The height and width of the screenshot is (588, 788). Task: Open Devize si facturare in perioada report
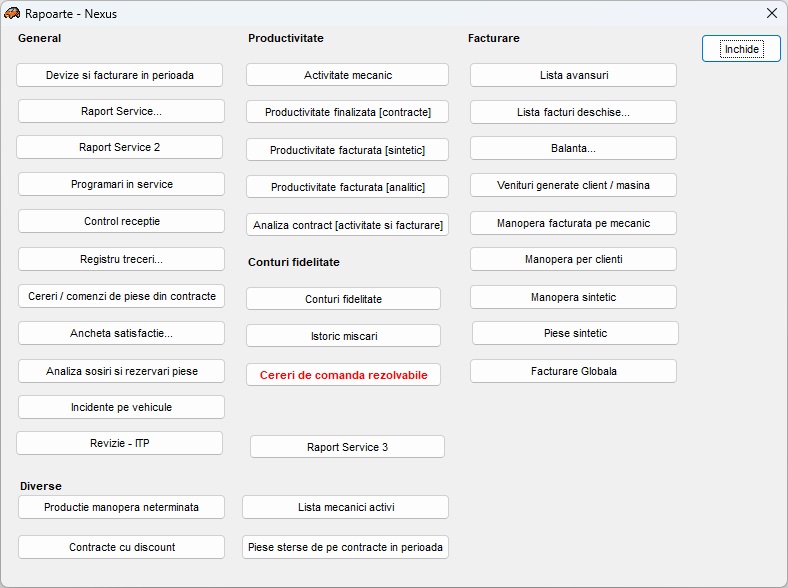coord(120,75)
